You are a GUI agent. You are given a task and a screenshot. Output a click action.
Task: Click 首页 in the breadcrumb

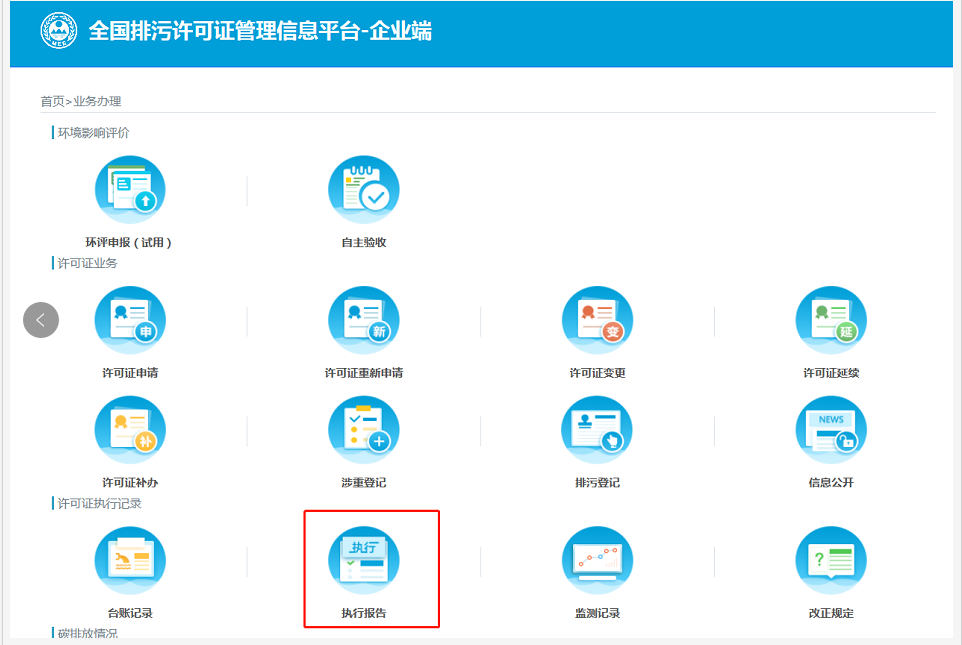(52, 101)
